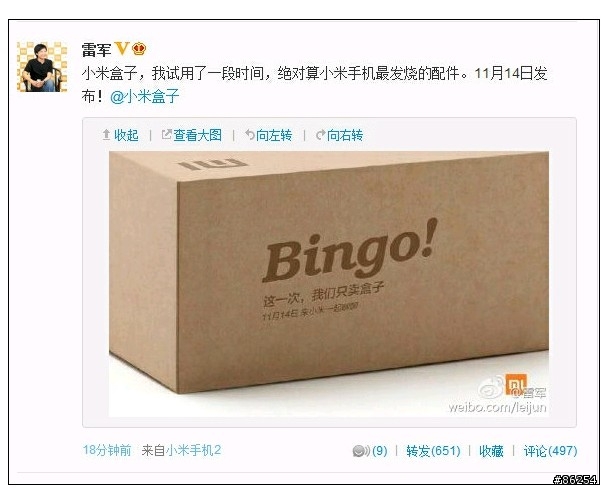This screenshot has width=601, height=488.
Task: Click the collapse arrow icon beside 收起
Action: [x=106, y=135]
